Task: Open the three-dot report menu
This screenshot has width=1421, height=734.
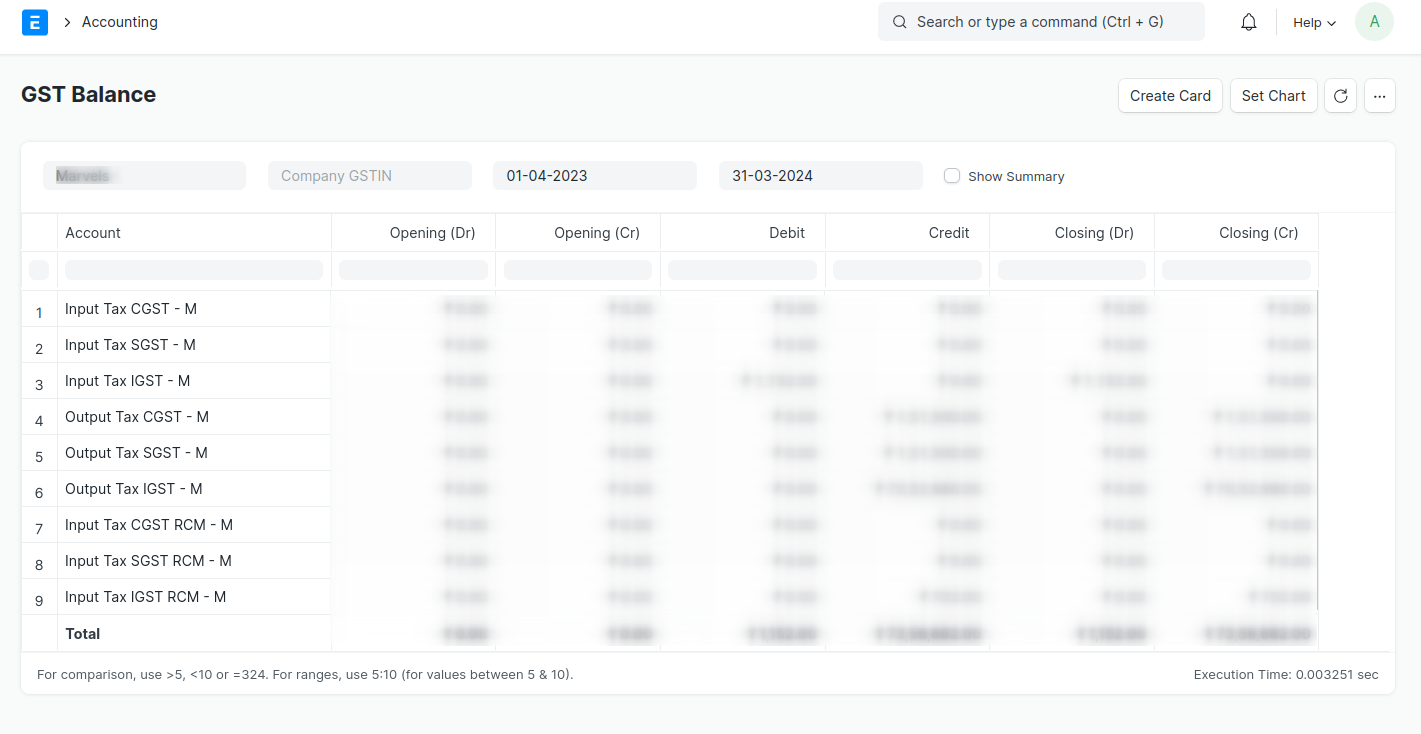Action: tap(1379, 96)
